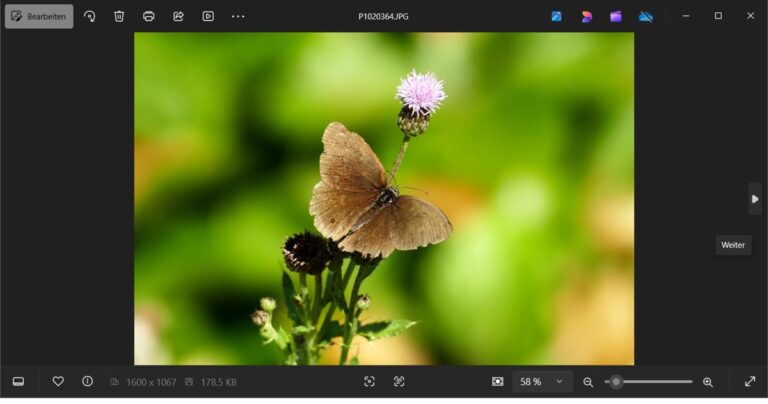Start slideshow with the play icon
This screenshot has height=404, width=768.
pos(208,16)
